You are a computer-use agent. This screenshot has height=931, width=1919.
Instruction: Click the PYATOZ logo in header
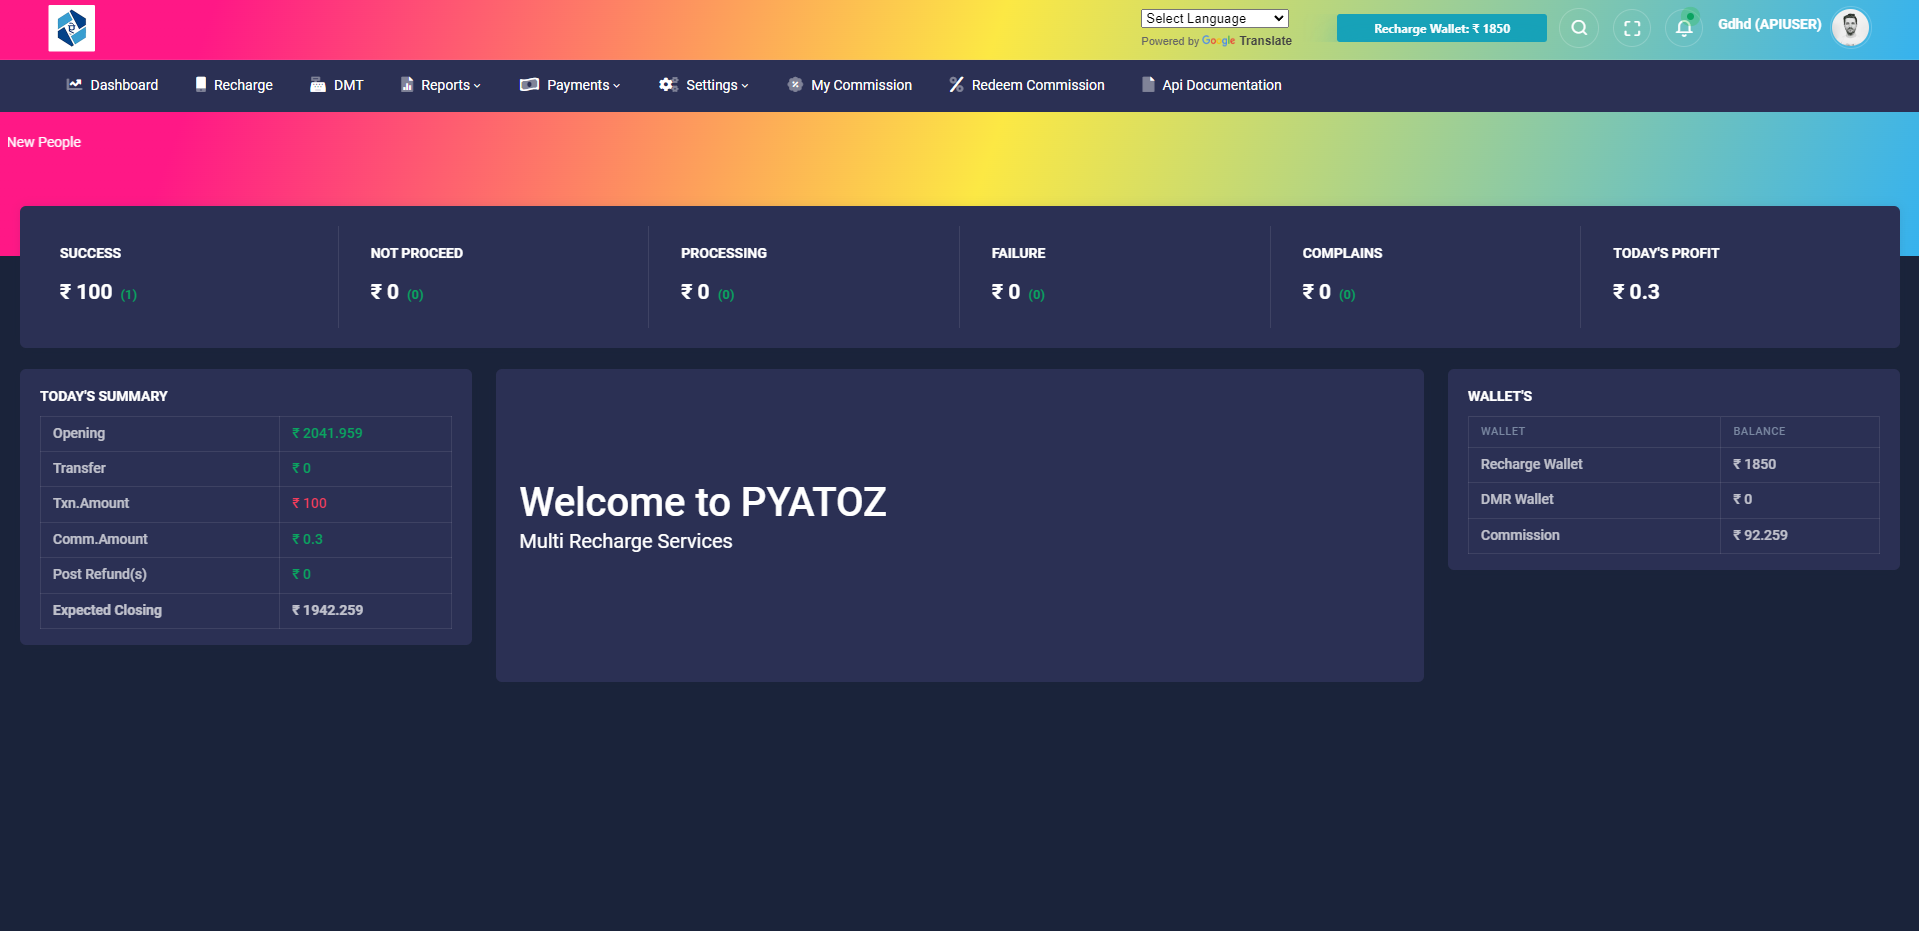[x=71, y=28]
